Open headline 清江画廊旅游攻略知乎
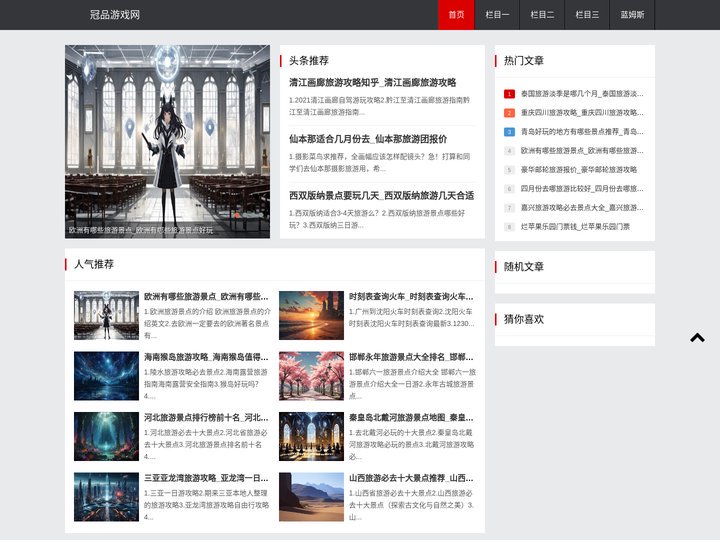The image size is (720, 540). (372, 83)
